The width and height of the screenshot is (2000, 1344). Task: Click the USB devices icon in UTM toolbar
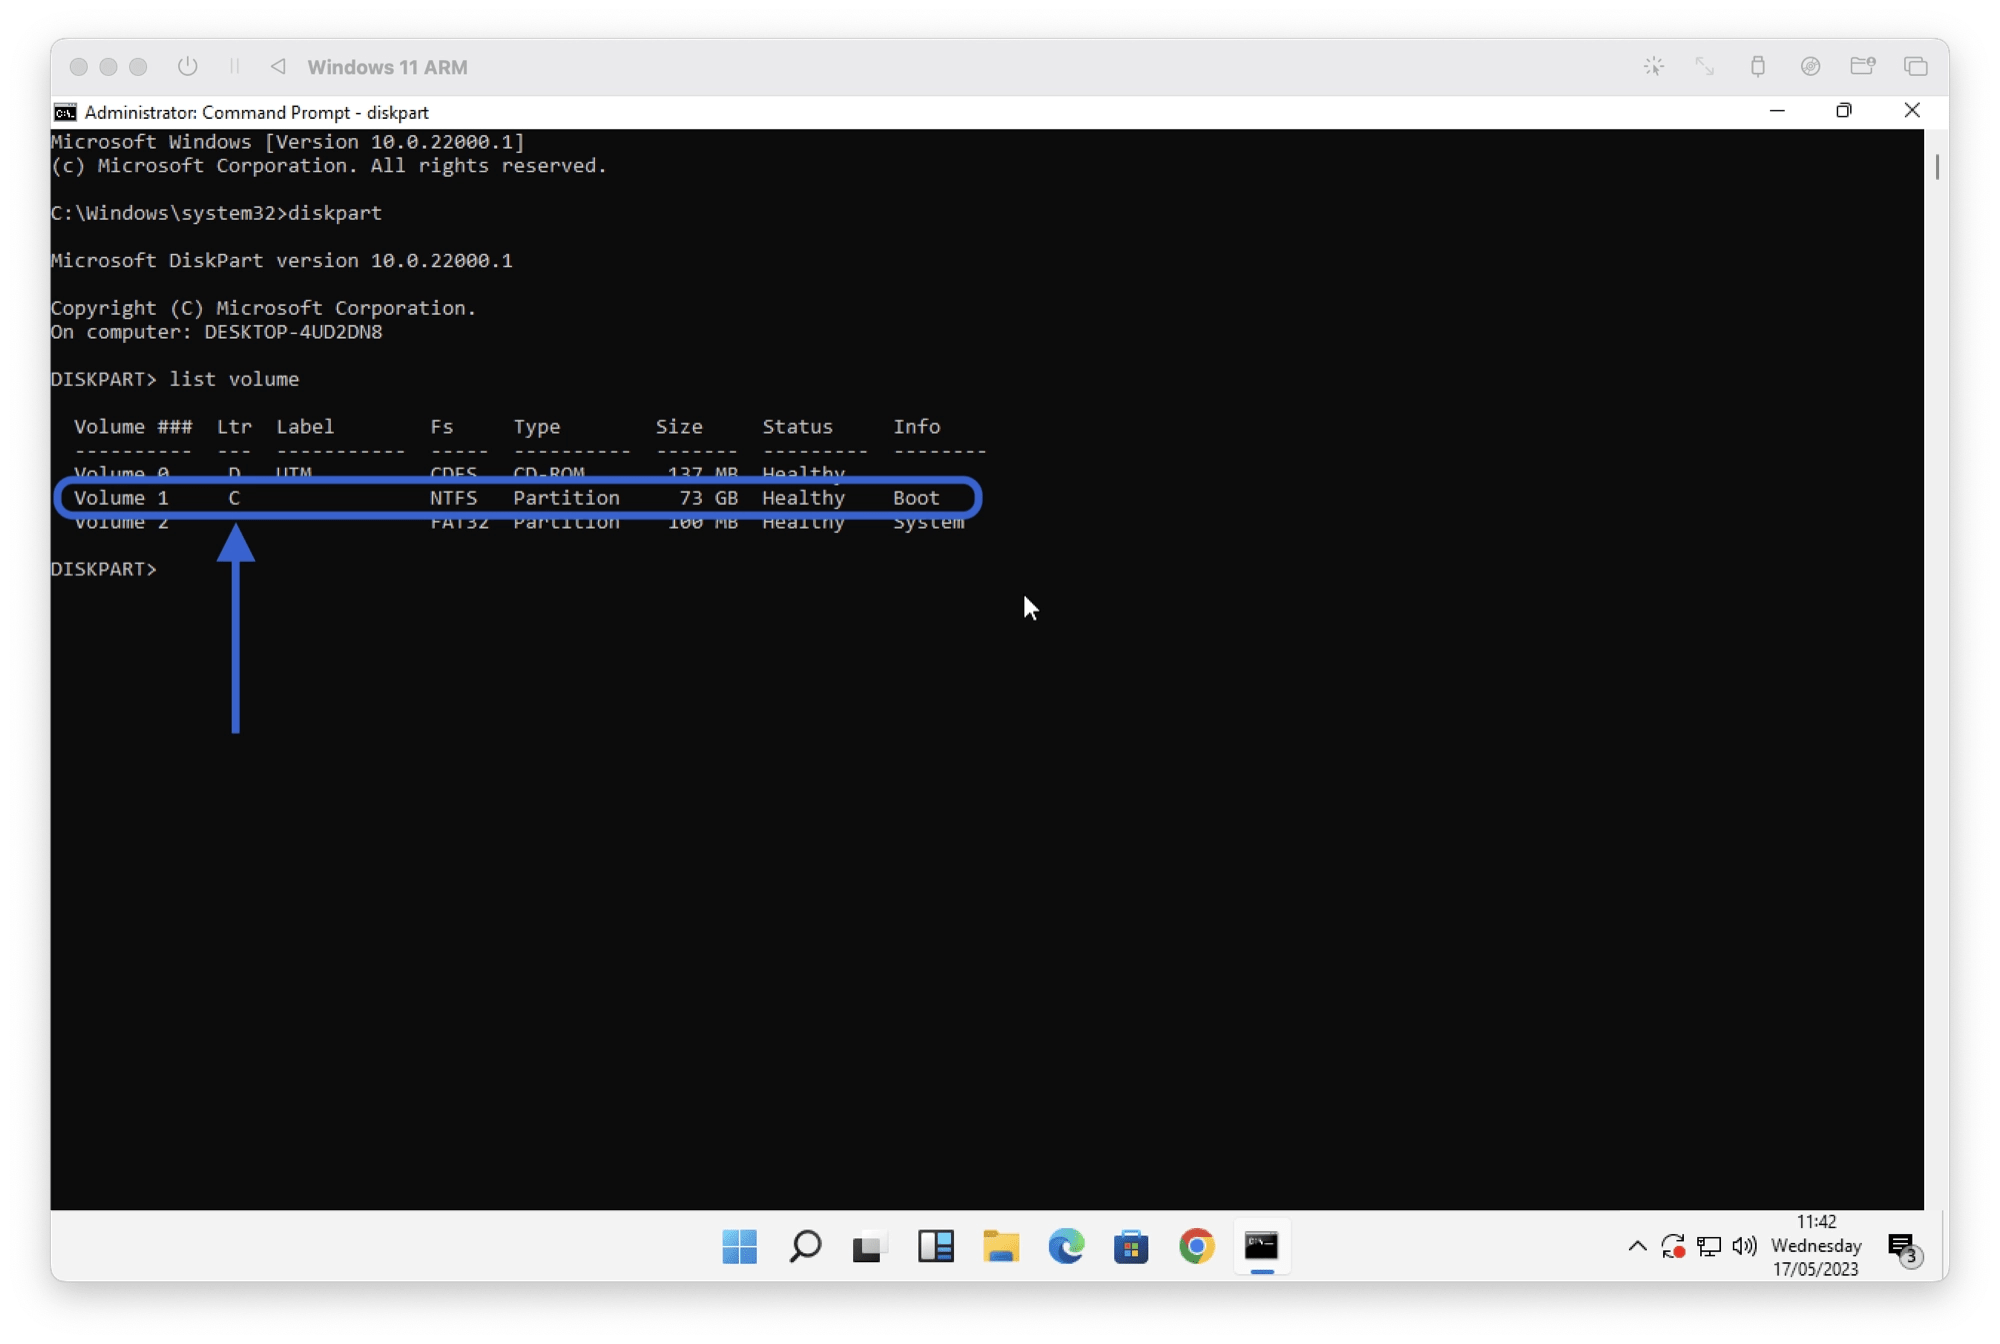(x=1759, y=66)
